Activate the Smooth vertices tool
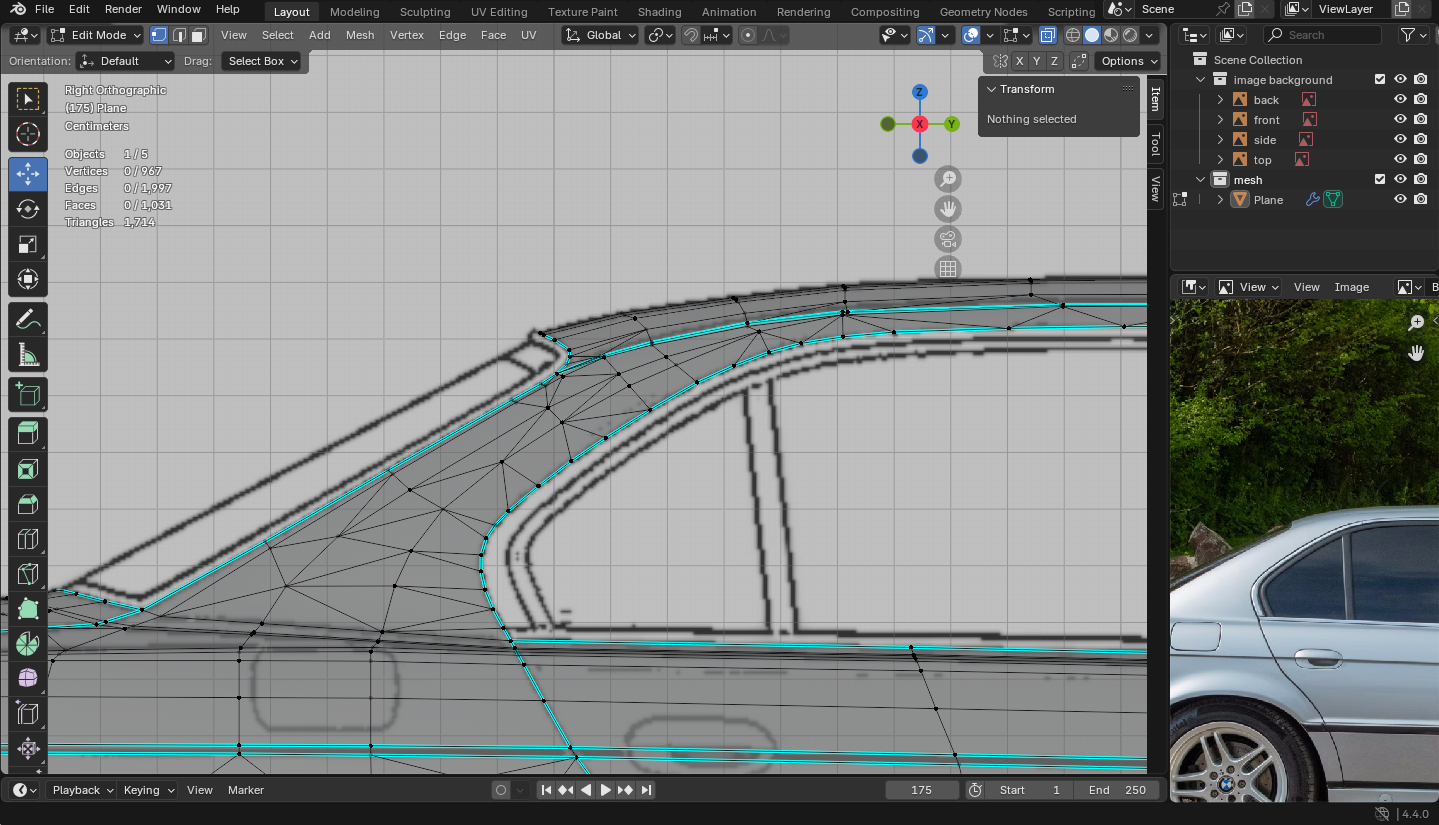Image resolution: width=1439 pixels, height=825 pixels. 28,679
